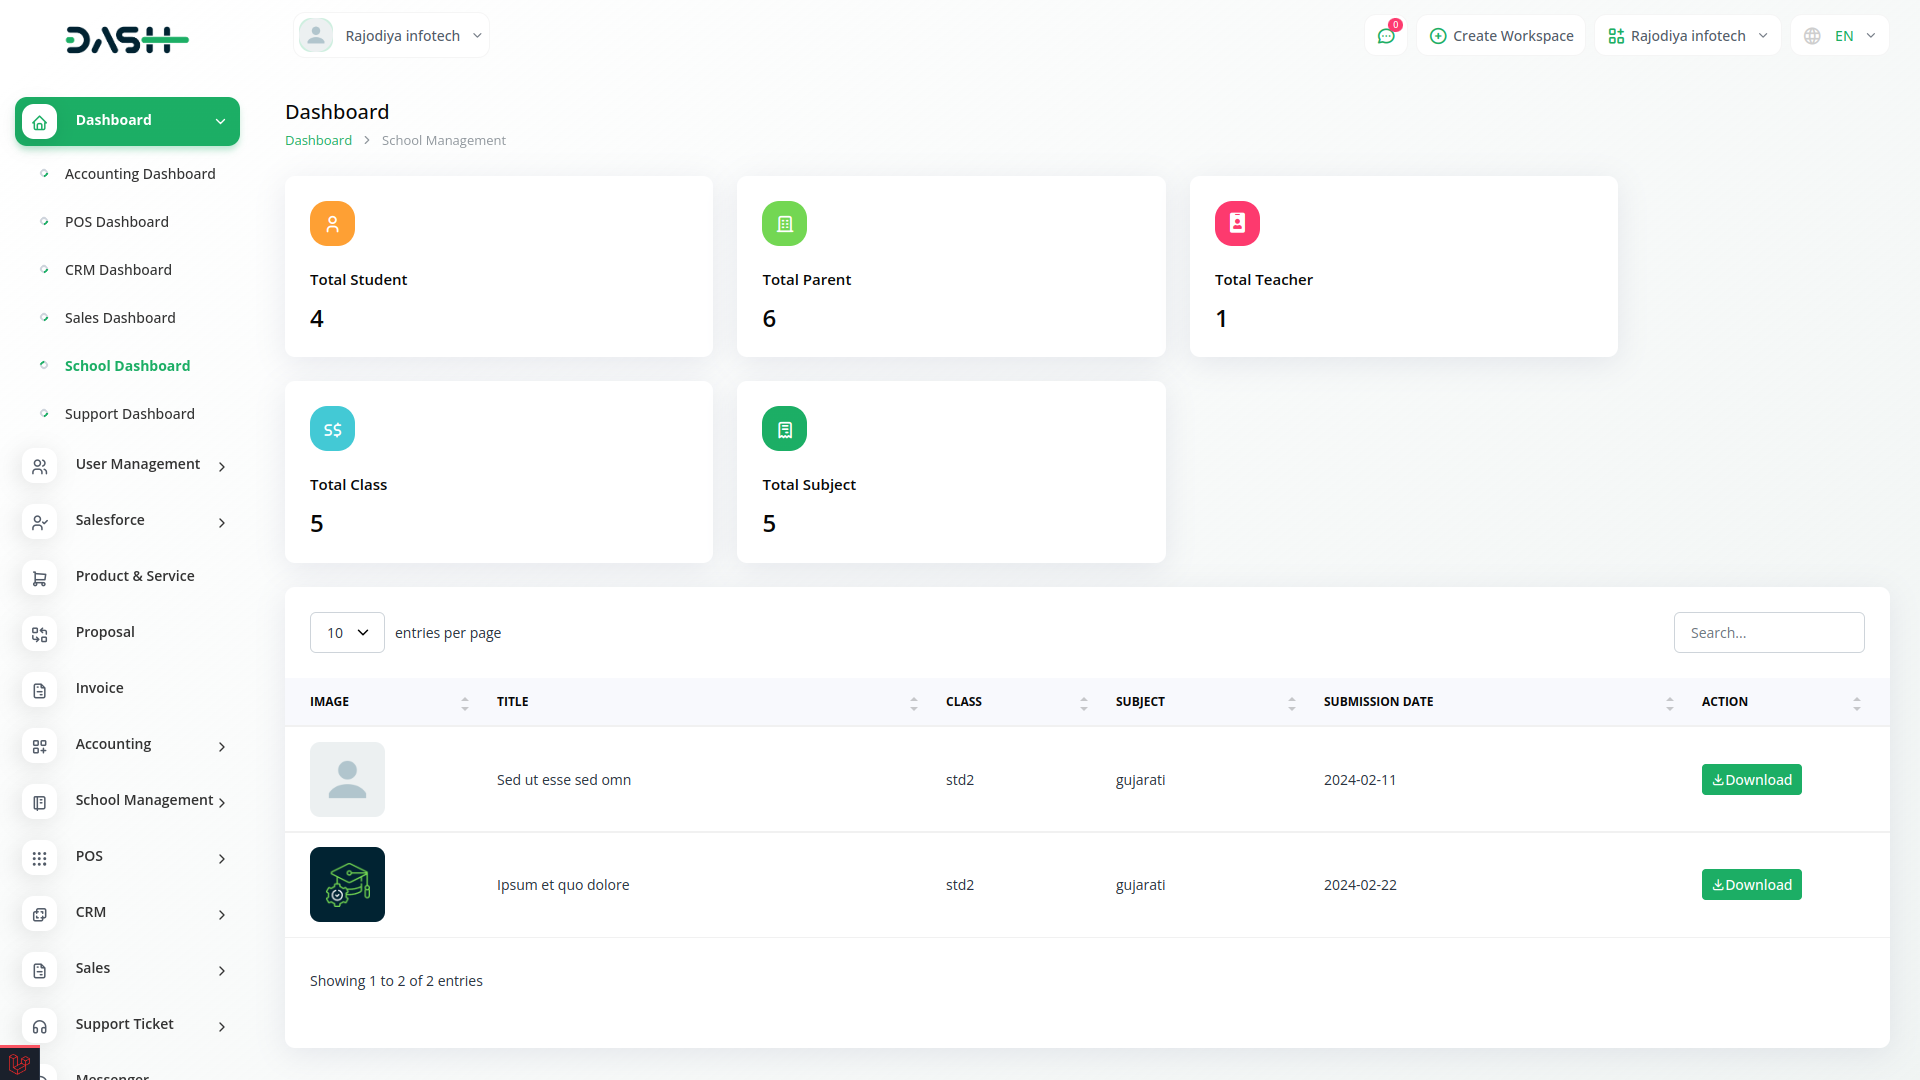Click the Total Teacher pink badge icon
The height and width of the screenshot is (1080, 1920).
pos(1237,224)
